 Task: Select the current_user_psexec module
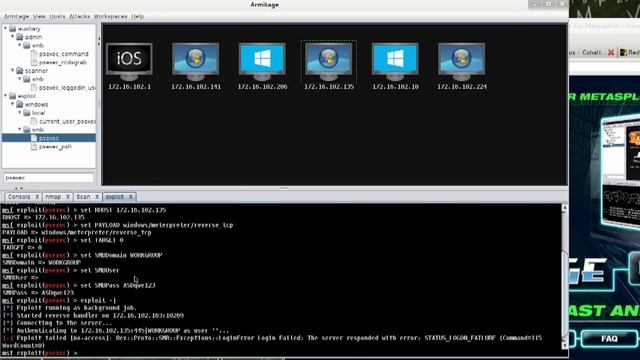67,121
